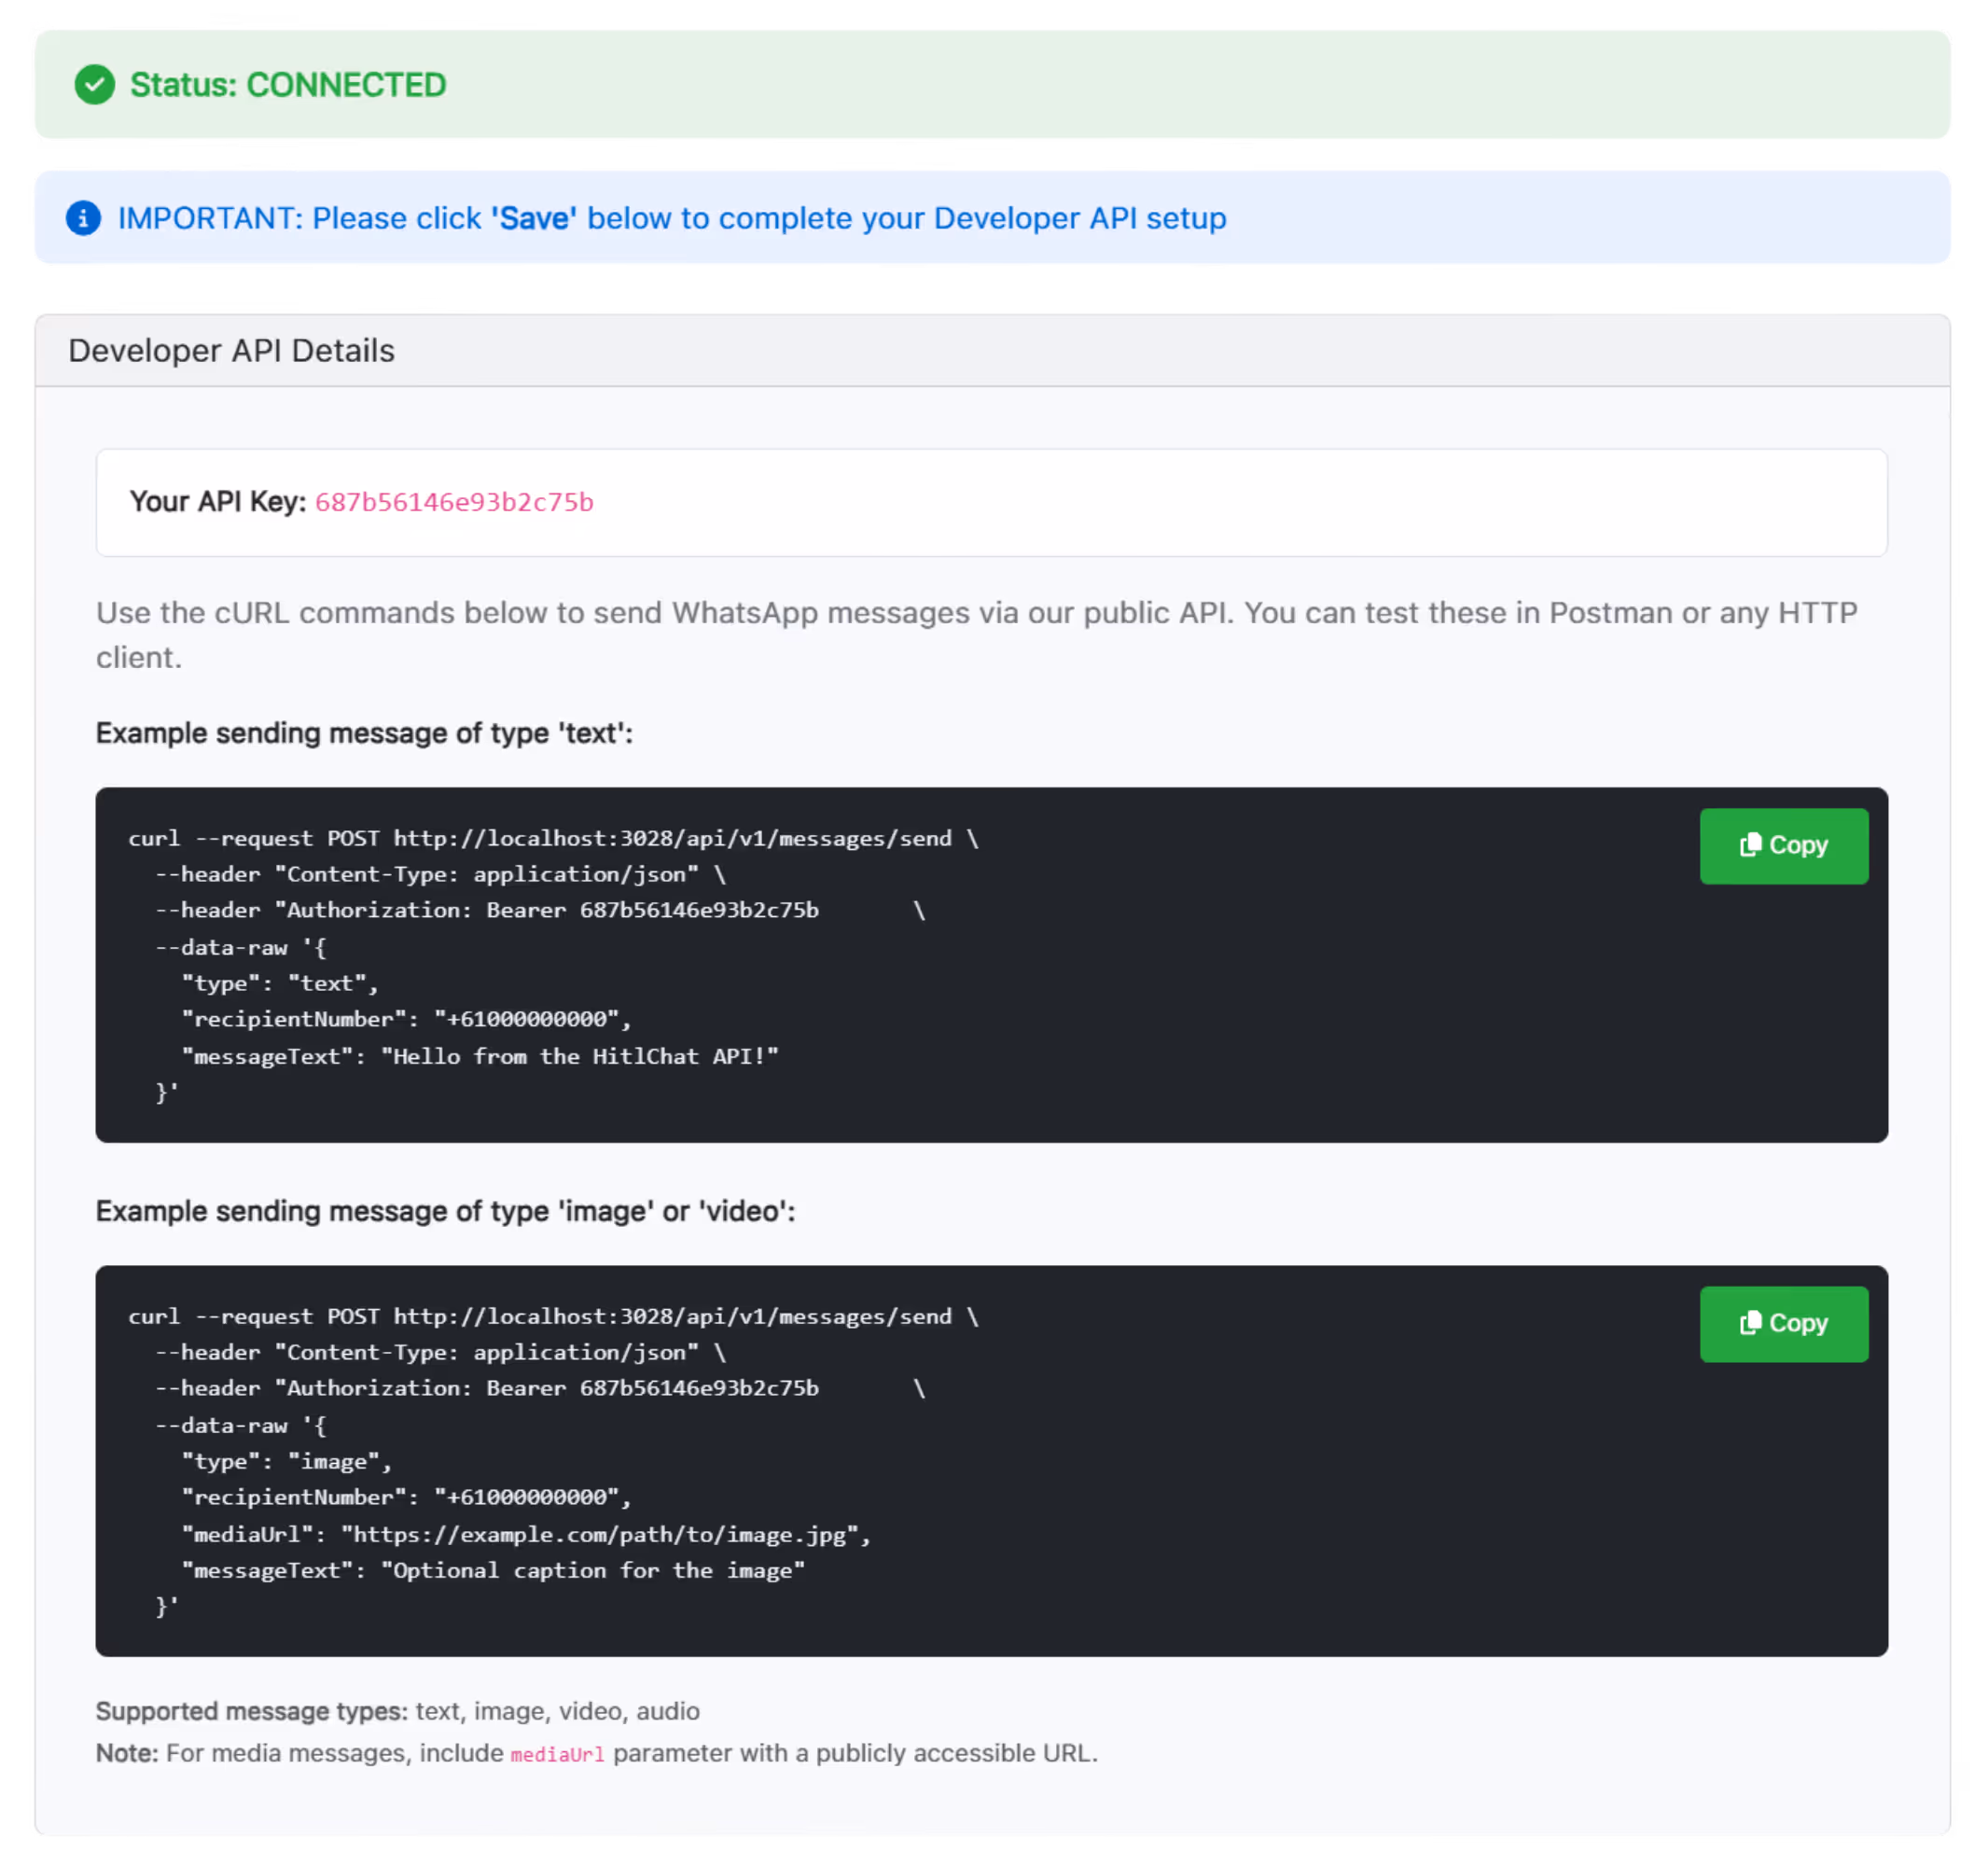
Task: Click the blue info icon in the IMPORTANT banner
Action: (x=82, y=218)
